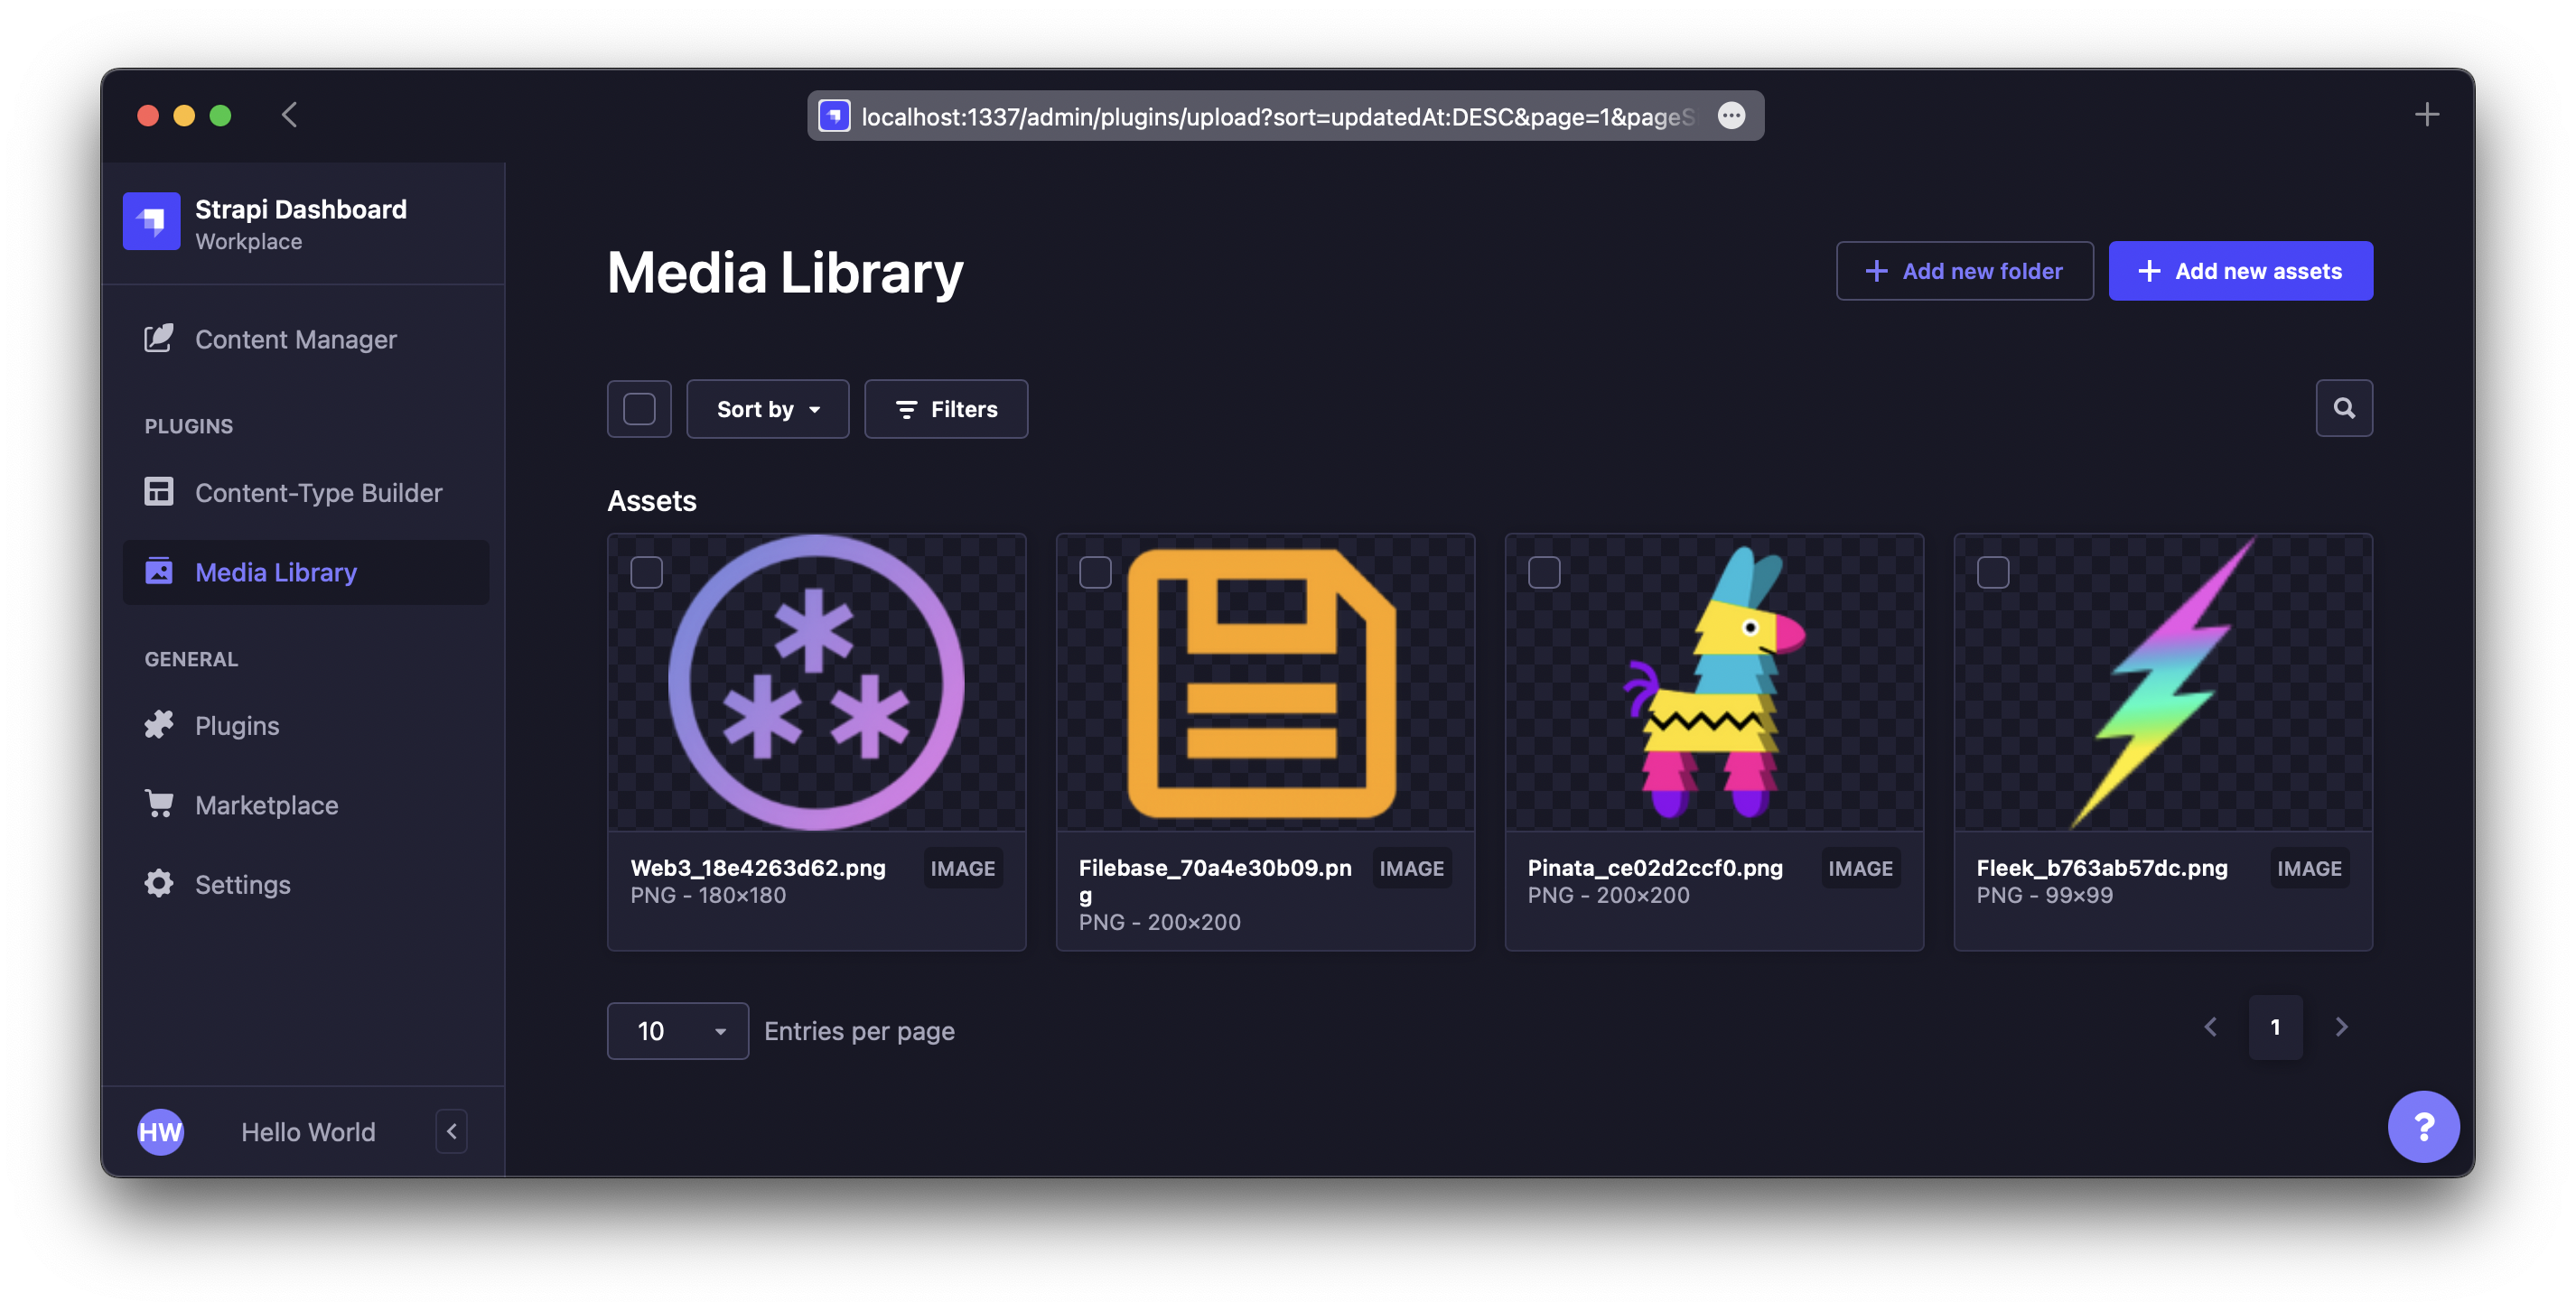Click the Settings gear icon
2576x1311 pixels.
pos(159,883)
